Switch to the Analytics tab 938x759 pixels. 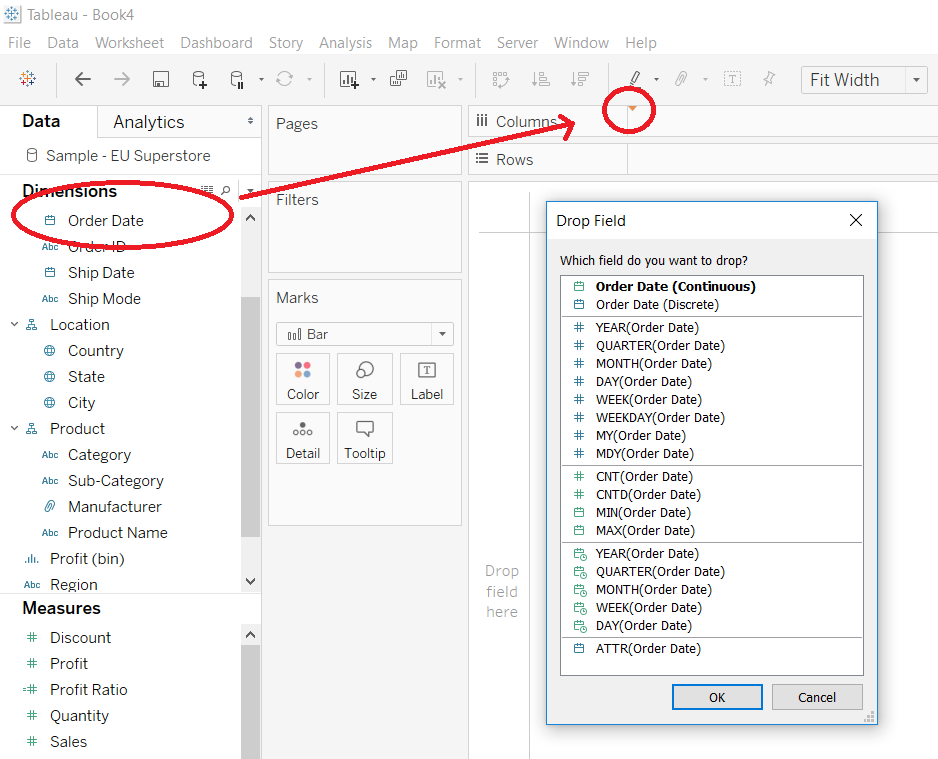tap(149, 122)
